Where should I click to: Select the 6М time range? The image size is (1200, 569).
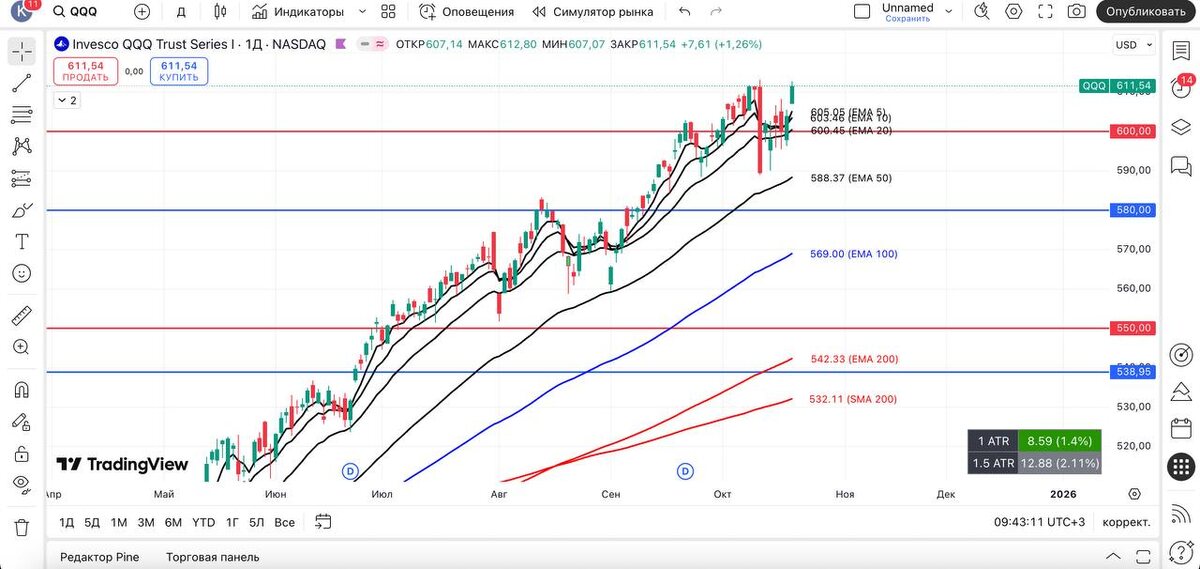(x=173, y=522)
